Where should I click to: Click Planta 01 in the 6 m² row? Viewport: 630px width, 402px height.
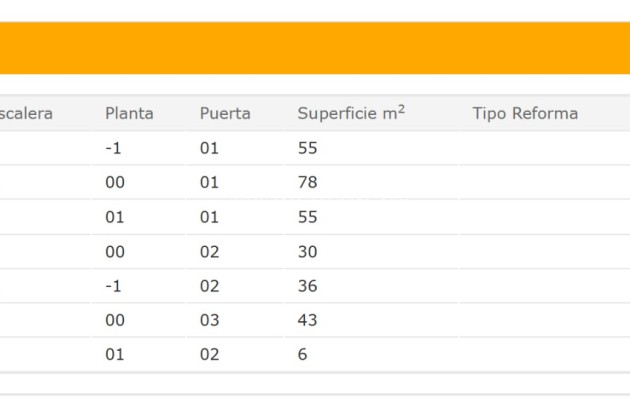(x=115, y=354)
